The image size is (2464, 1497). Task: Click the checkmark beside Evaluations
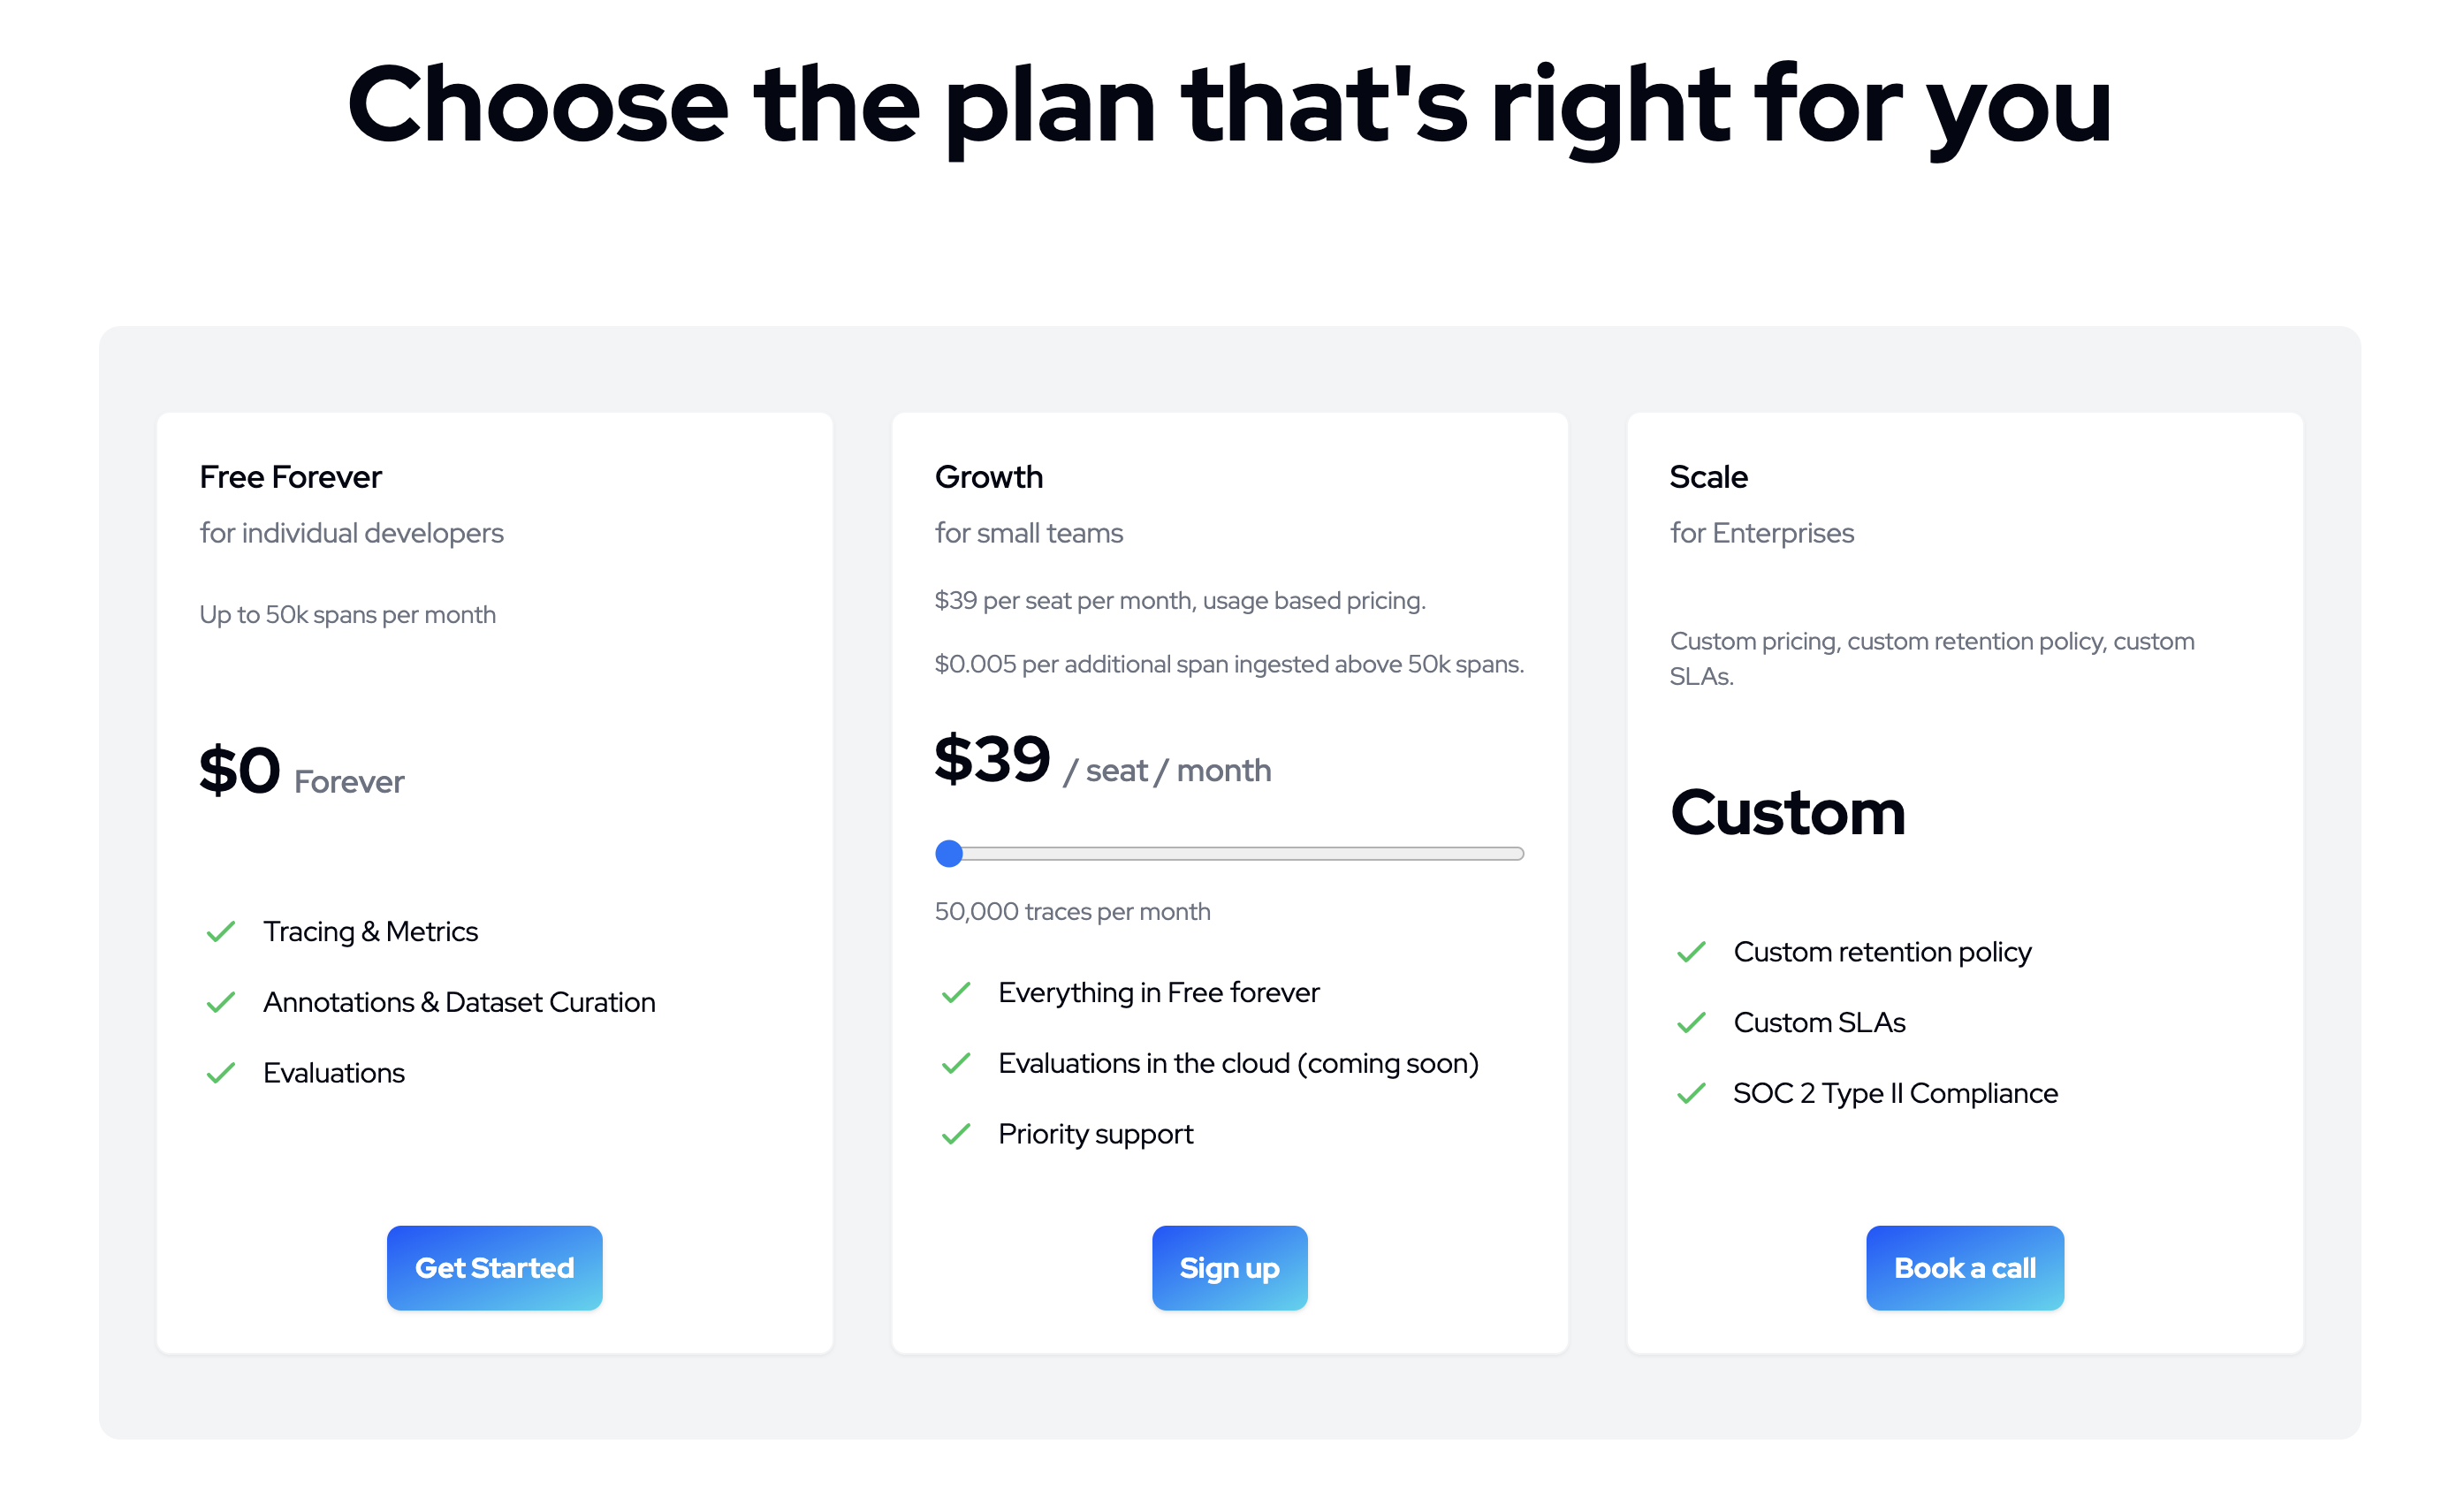pos(220,1073)
